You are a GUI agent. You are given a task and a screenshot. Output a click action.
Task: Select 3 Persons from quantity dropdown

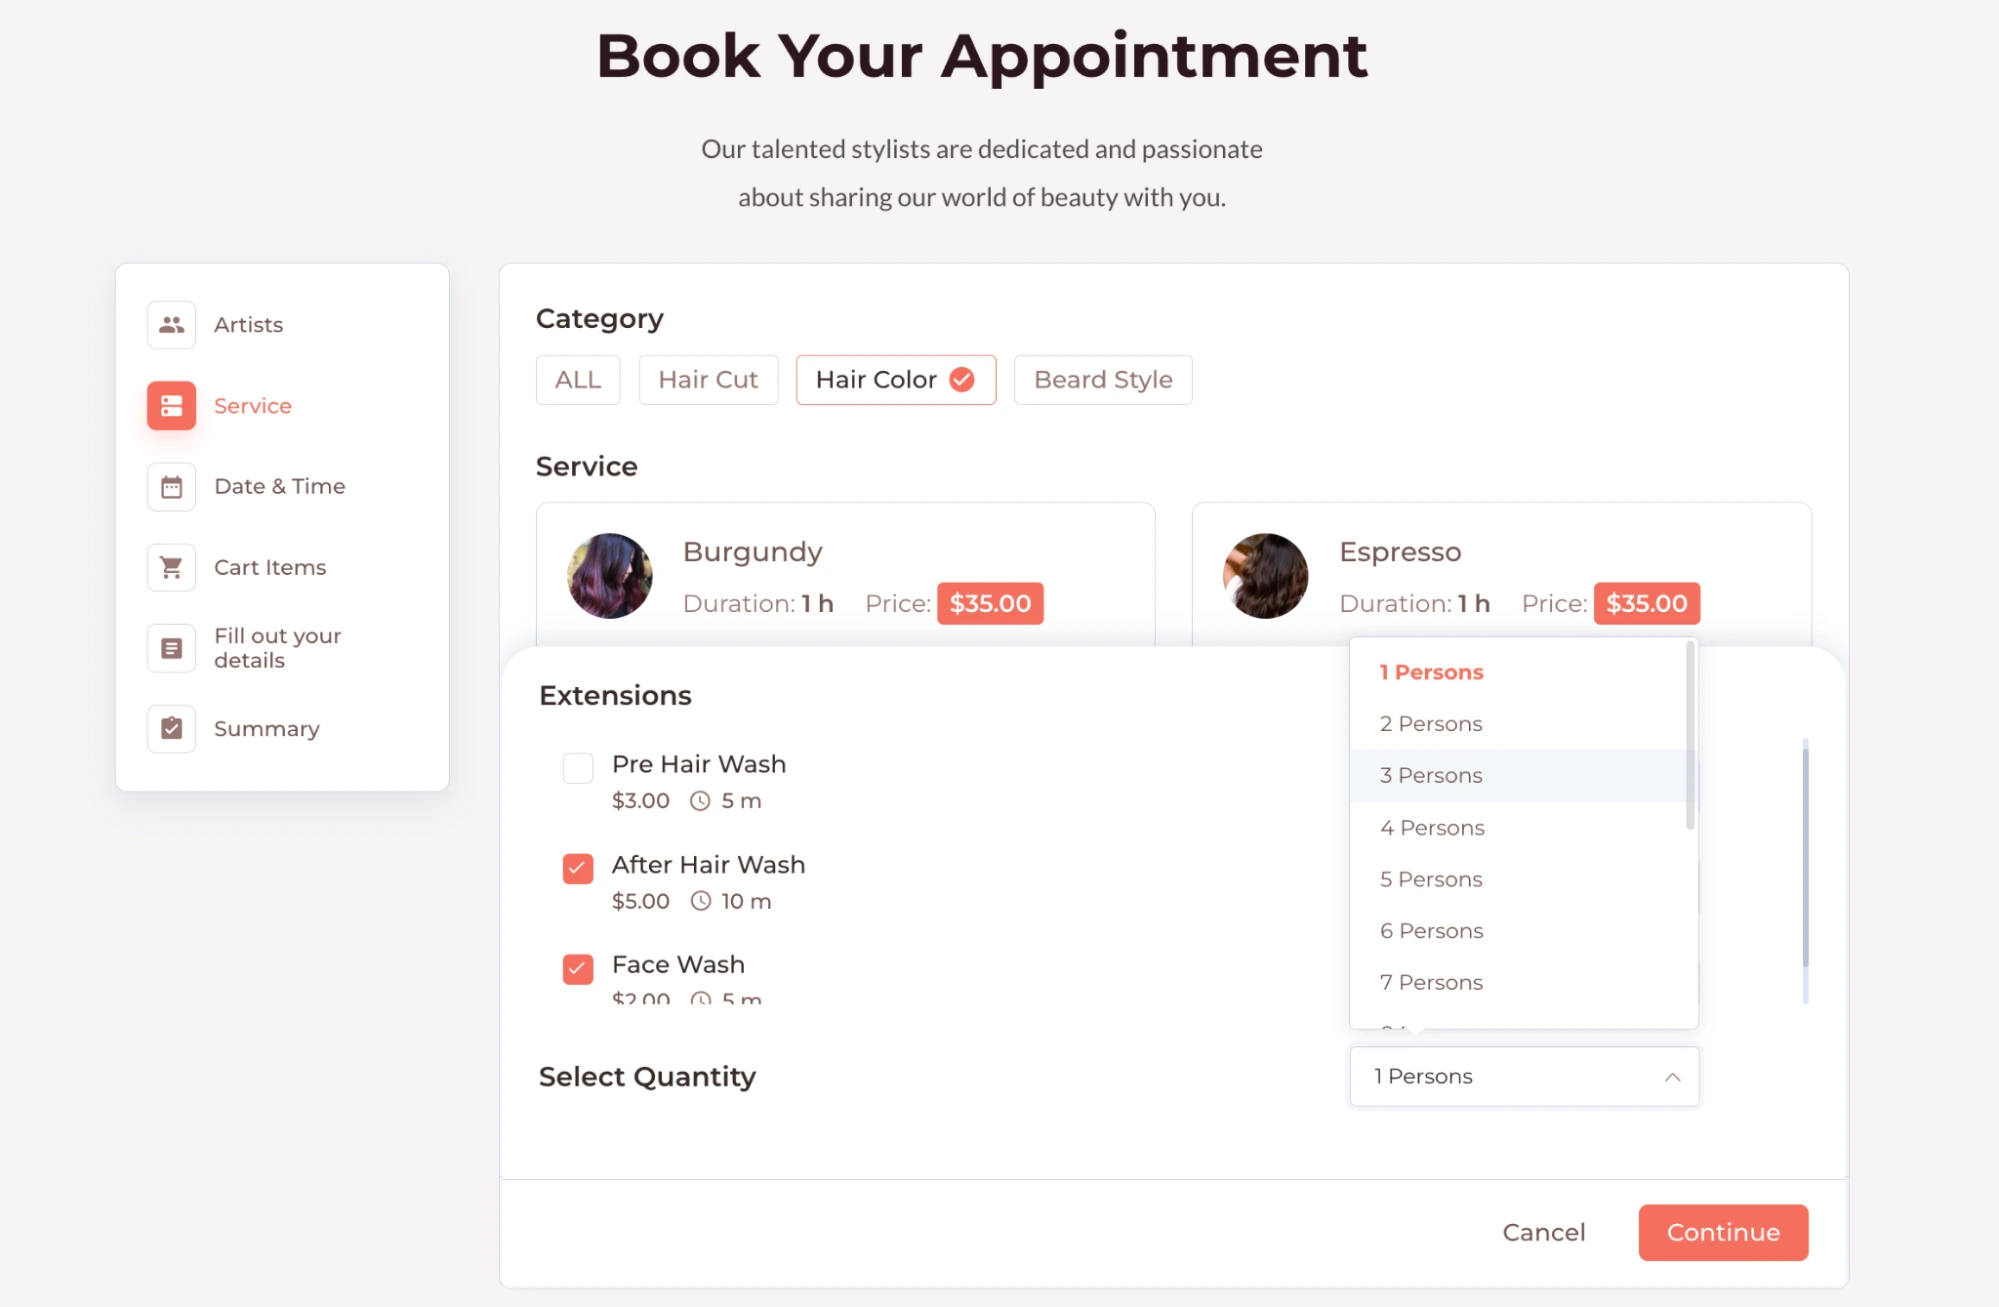(x=1430, y=775)
